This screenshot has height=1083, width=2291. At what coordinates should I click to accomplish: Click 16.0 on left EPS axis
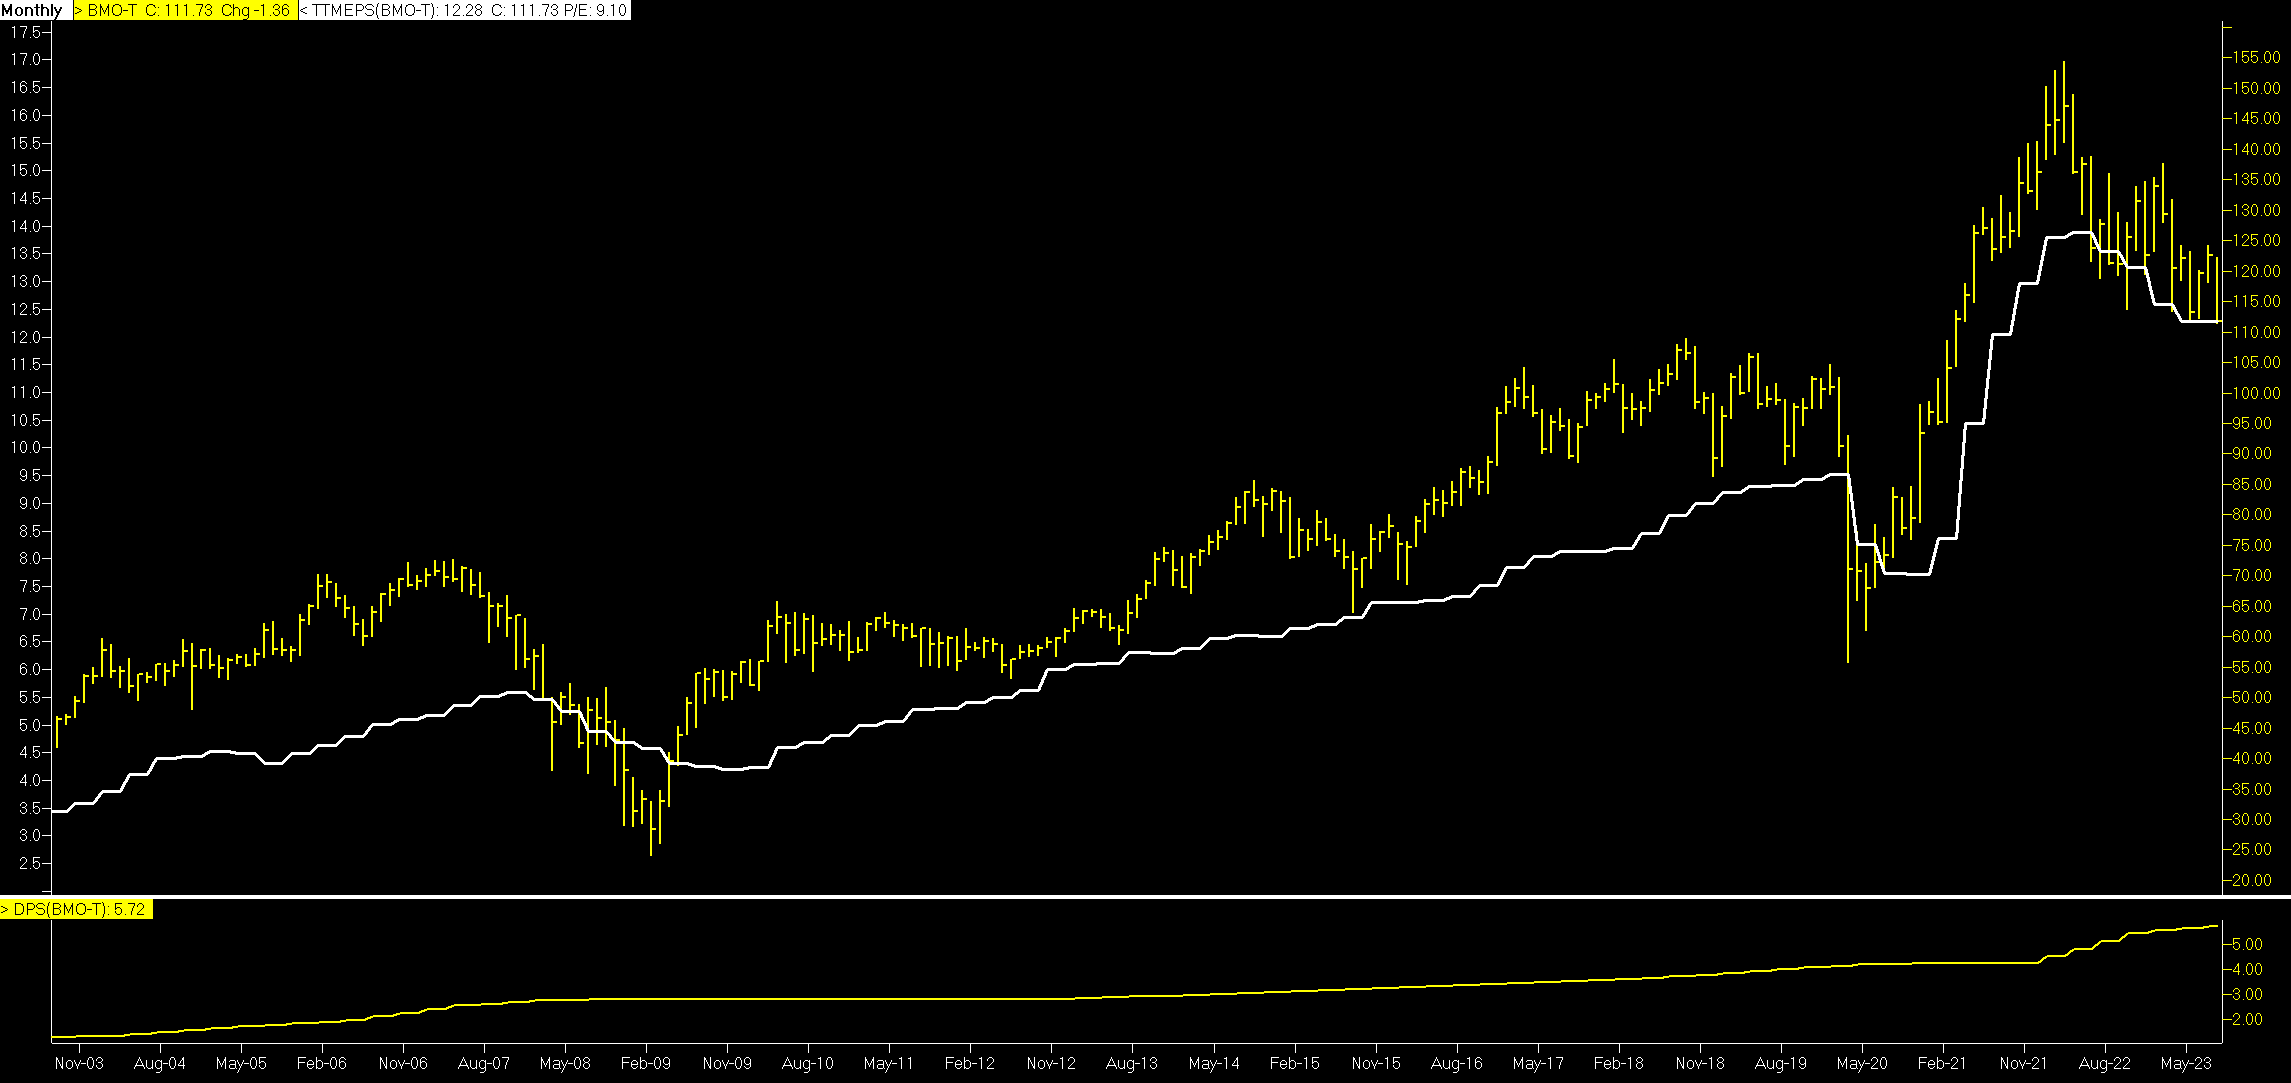26,115
